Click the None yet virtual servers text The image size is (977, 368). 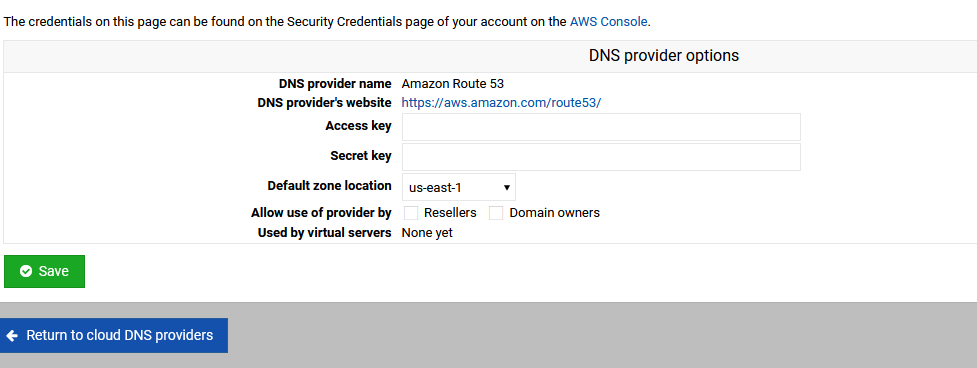[x=427, y=233]
